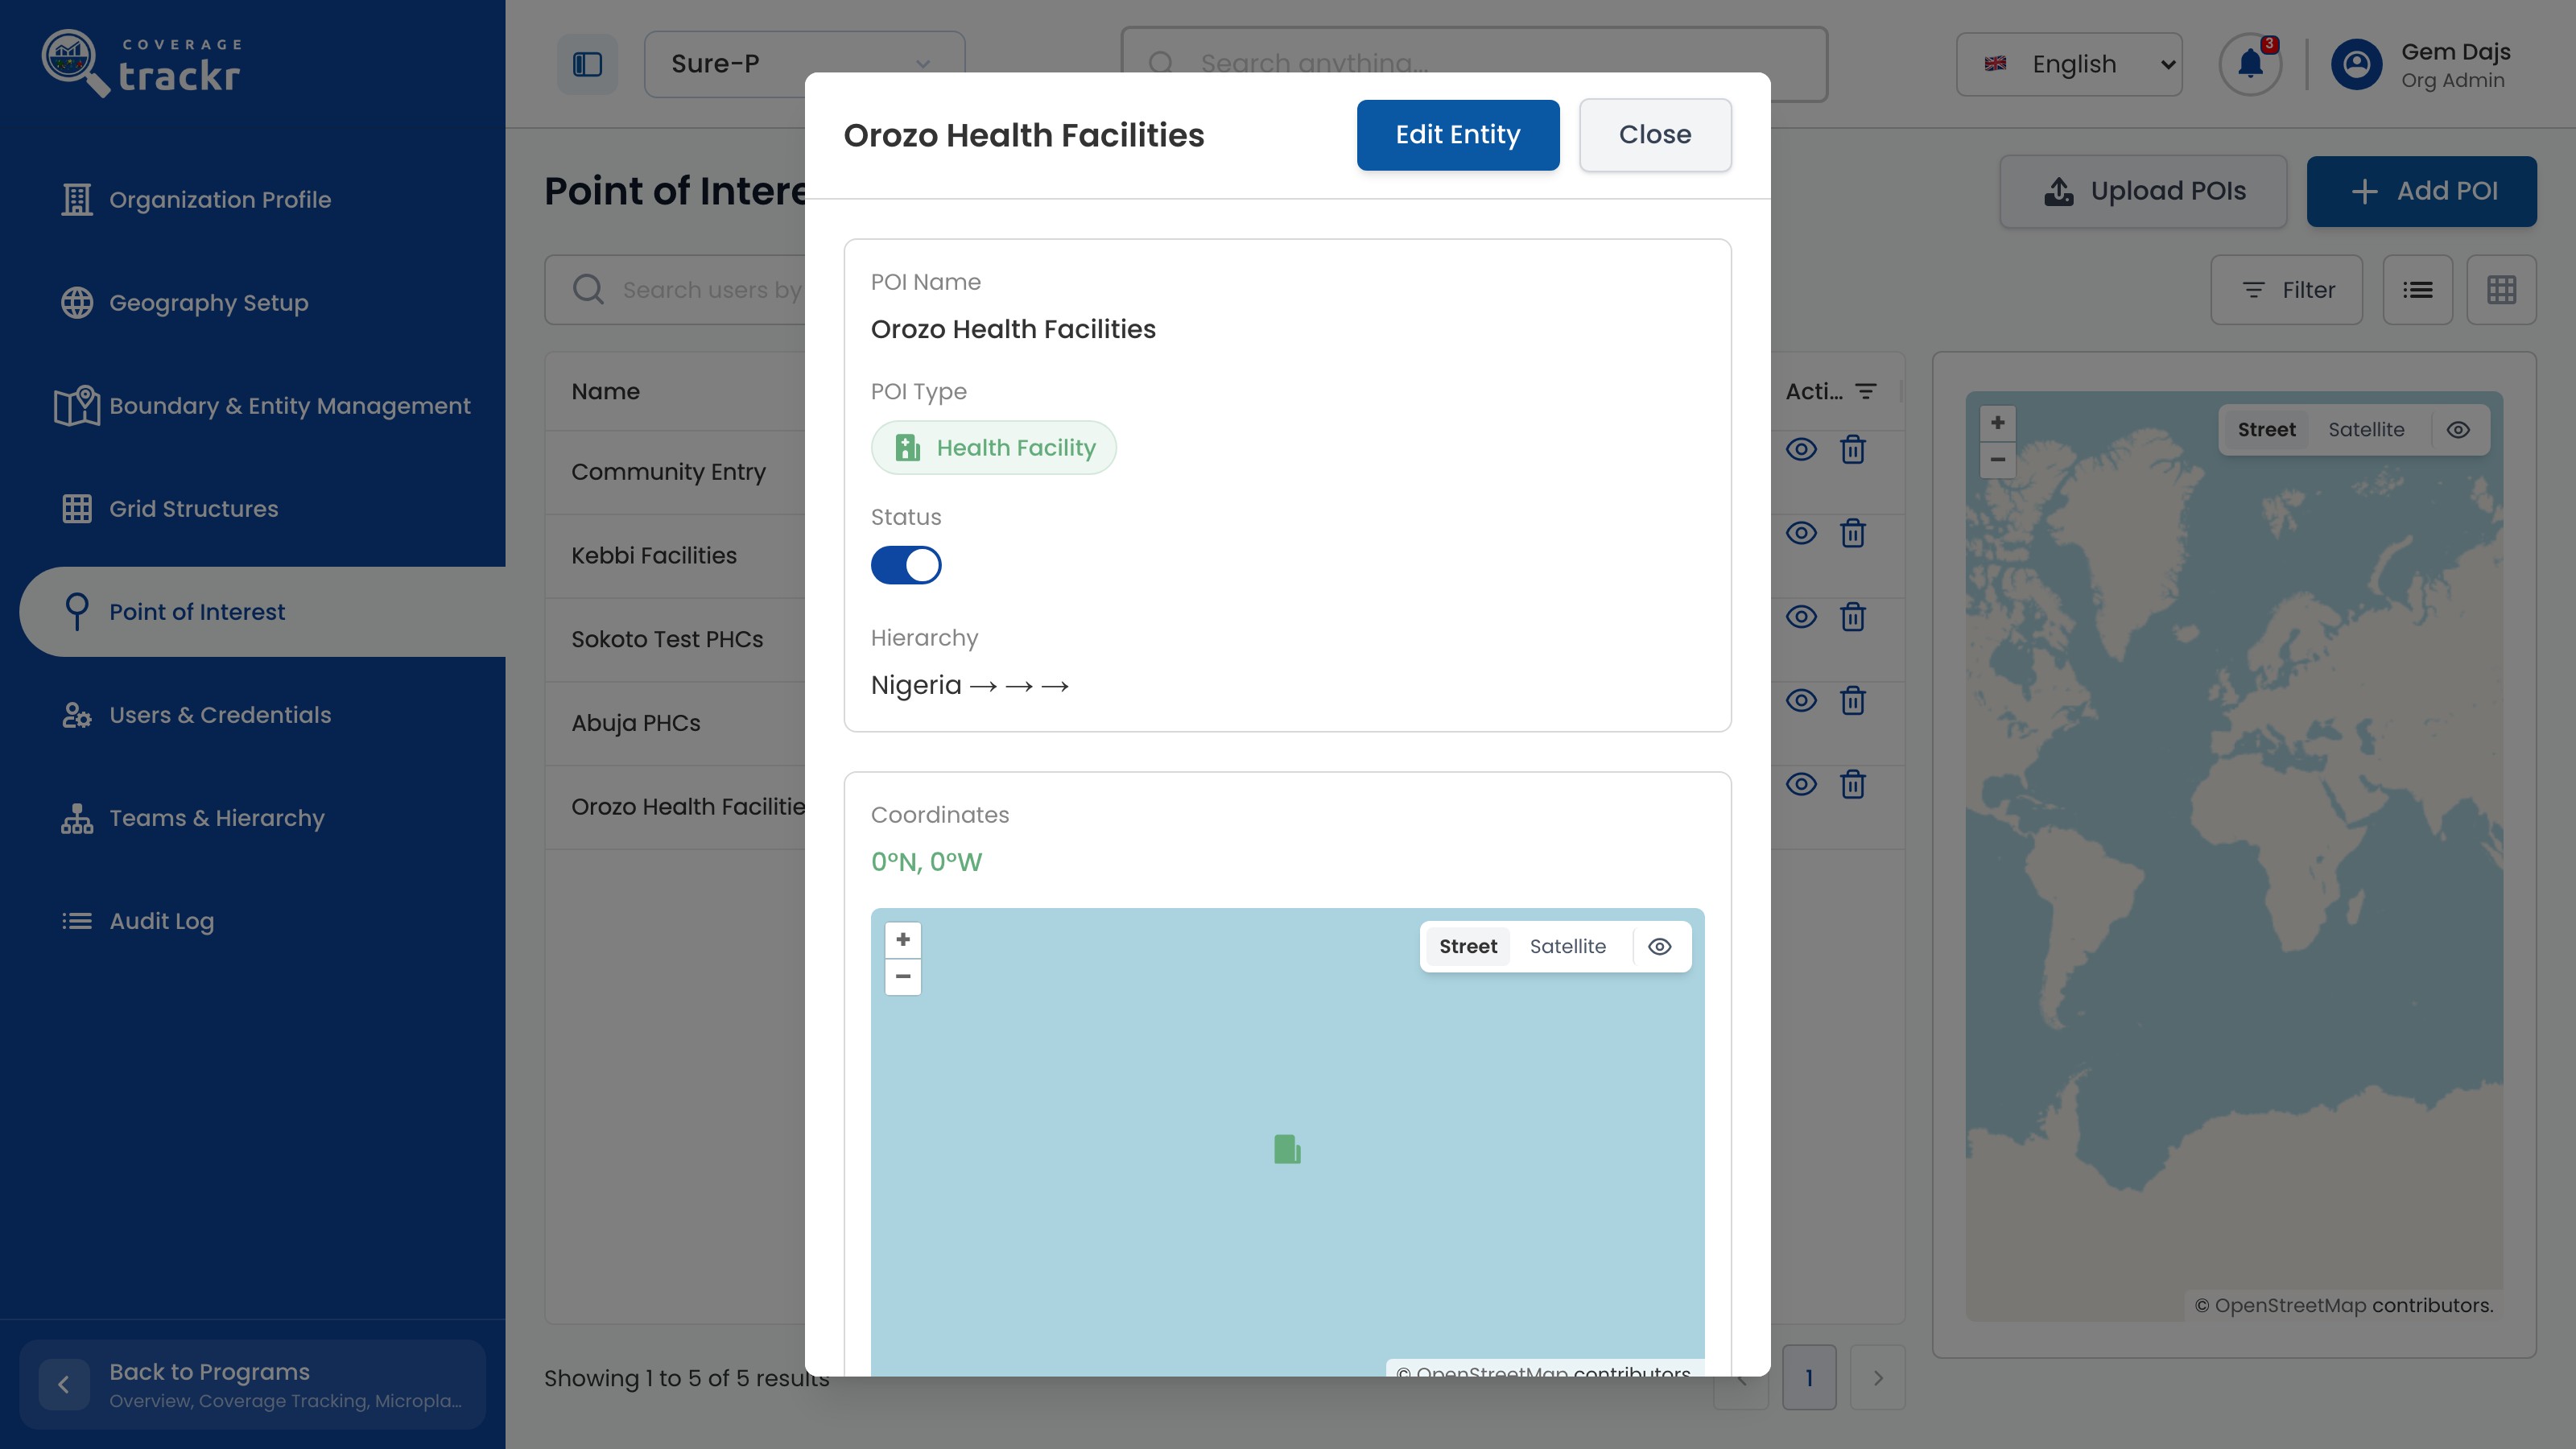Open the English language dropdown
This screenshot has height=1449, width=2576.
(x=2069, y=64)
